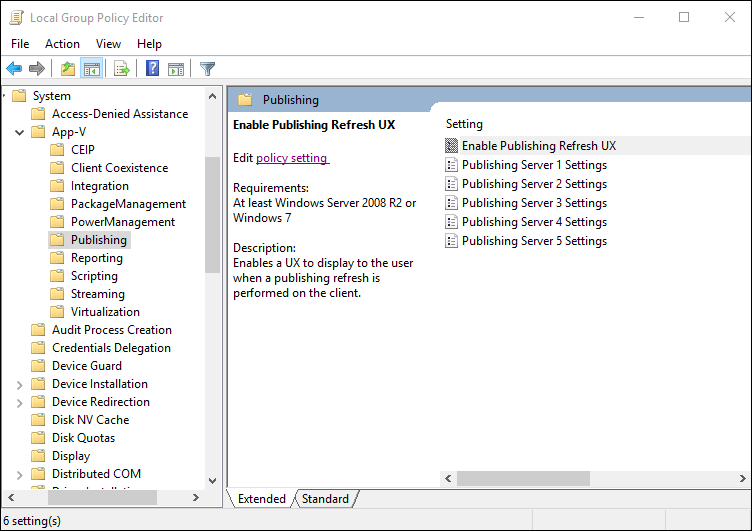The image size is (752, 531).
Task: Click the Setting column header
Action: (x=464, y=124)
